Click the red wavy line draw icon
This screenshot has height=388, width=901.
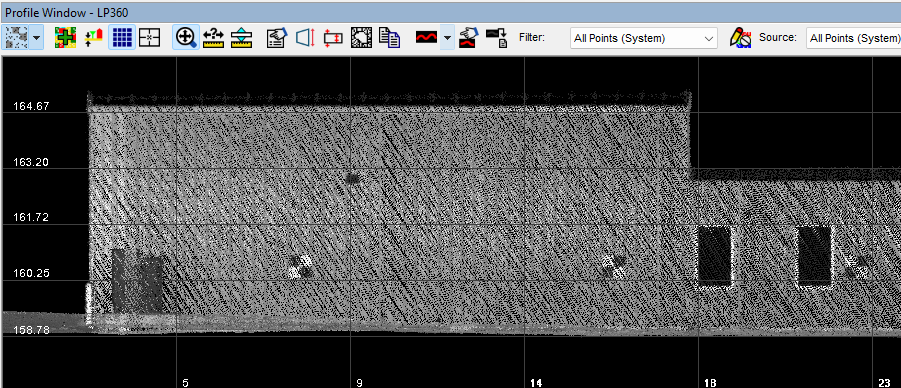pyautogui.click(x=426, y=37)
